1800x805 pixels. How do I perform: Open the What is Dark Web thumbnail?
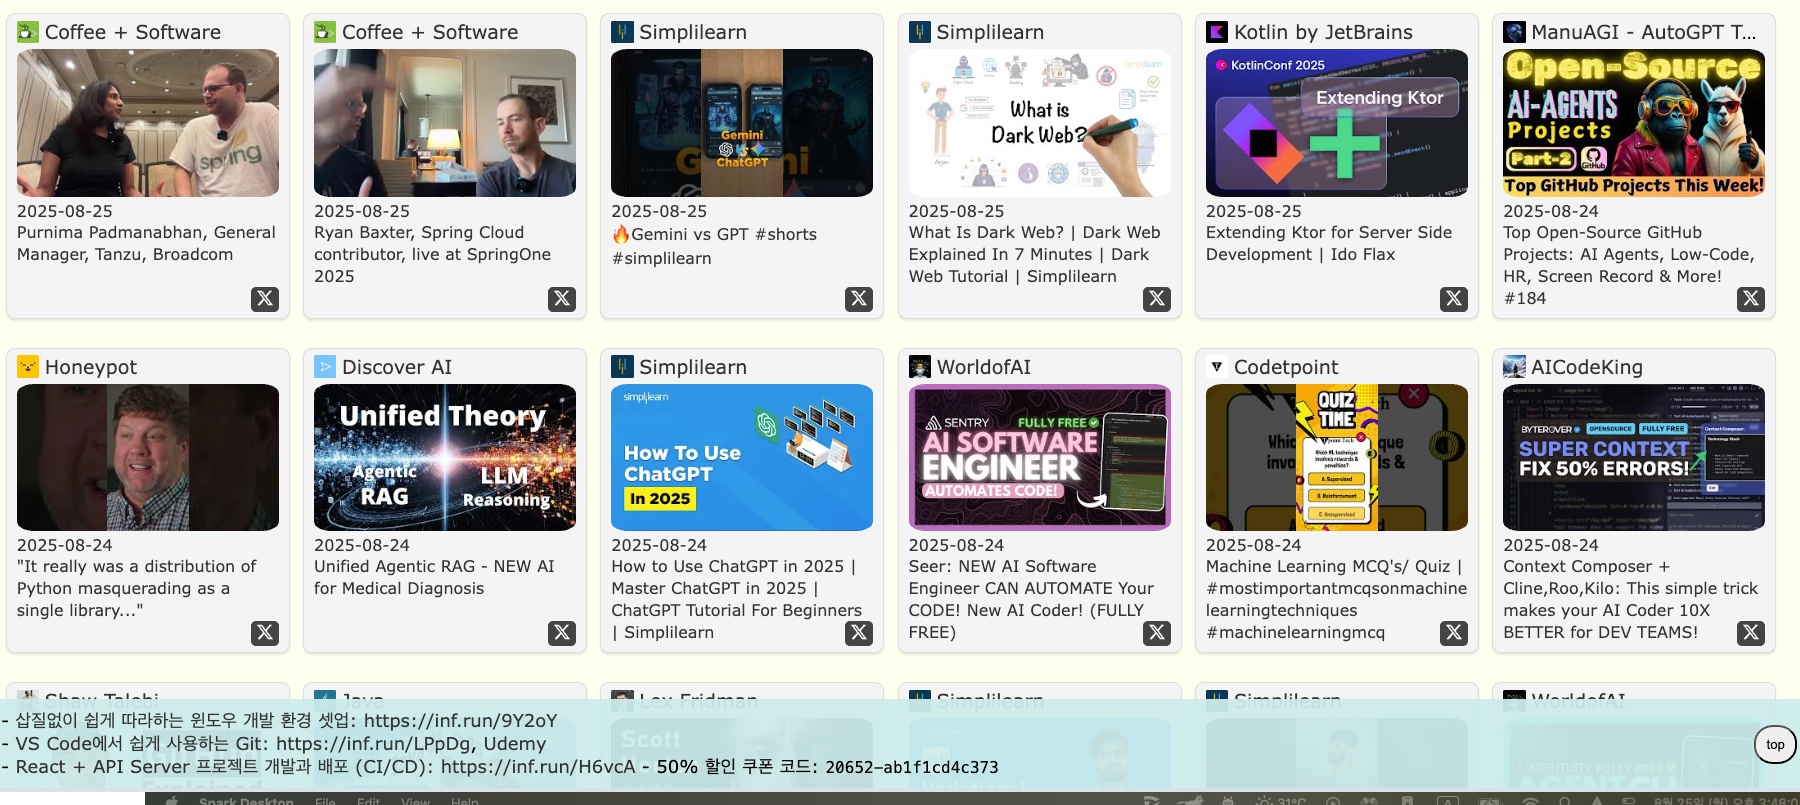point(1040,123)
